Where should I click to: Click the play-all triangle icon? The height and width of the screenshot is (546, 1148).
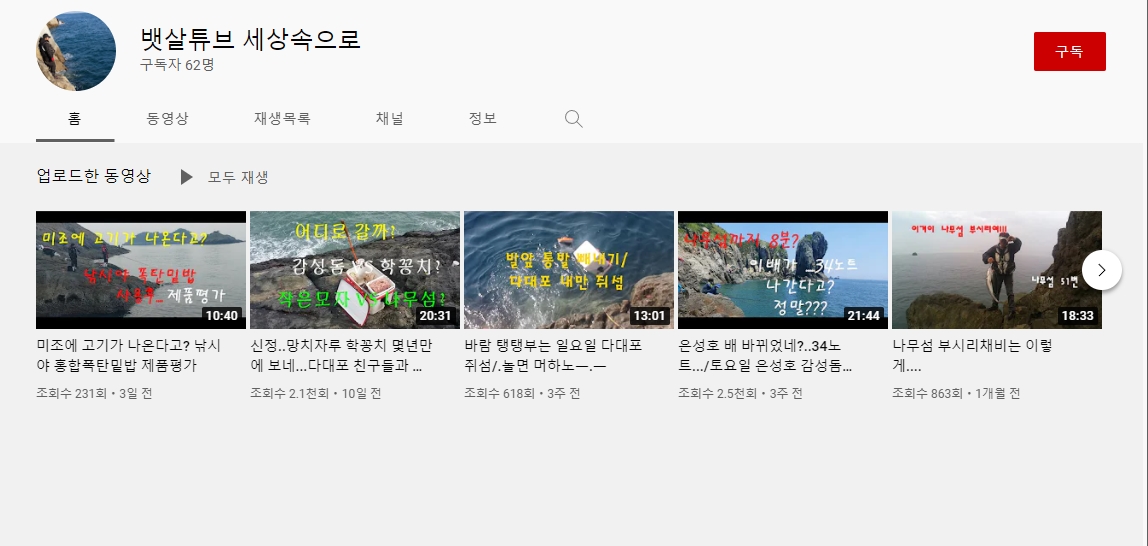click(186, 177)
